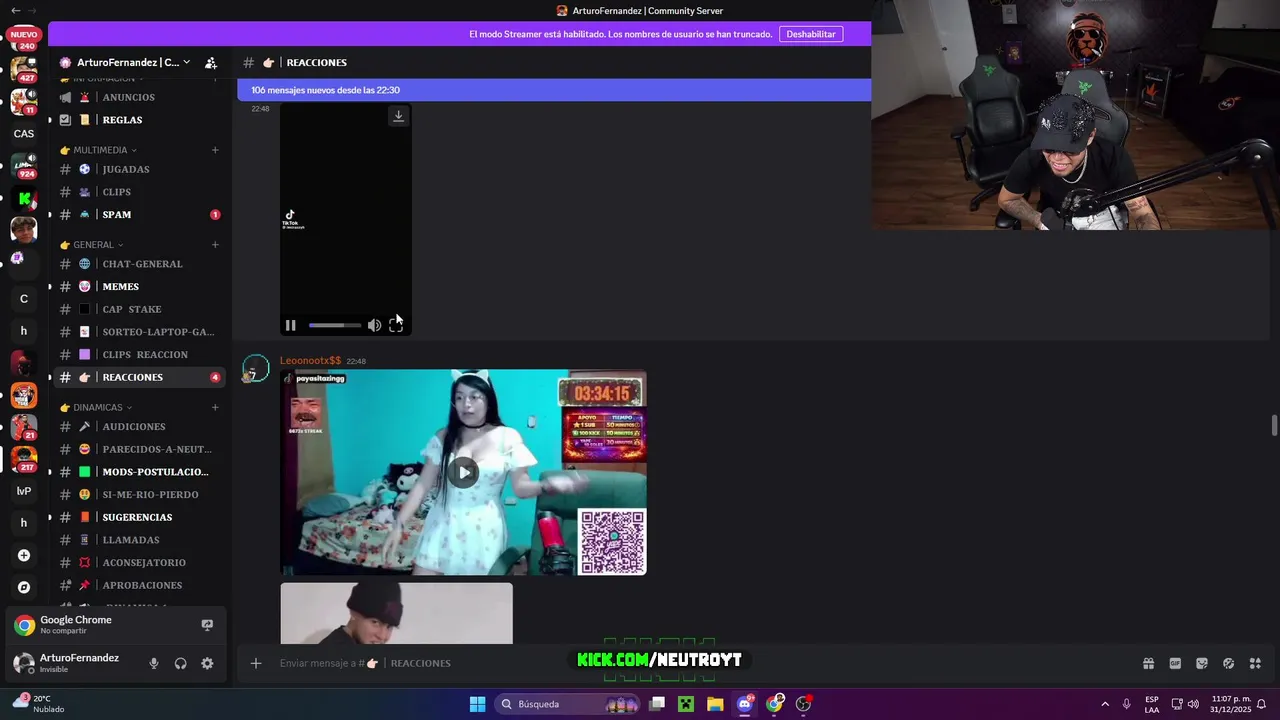Open the gift Nitro icon
The image size is (1280, 720).
coord(1148,663)
